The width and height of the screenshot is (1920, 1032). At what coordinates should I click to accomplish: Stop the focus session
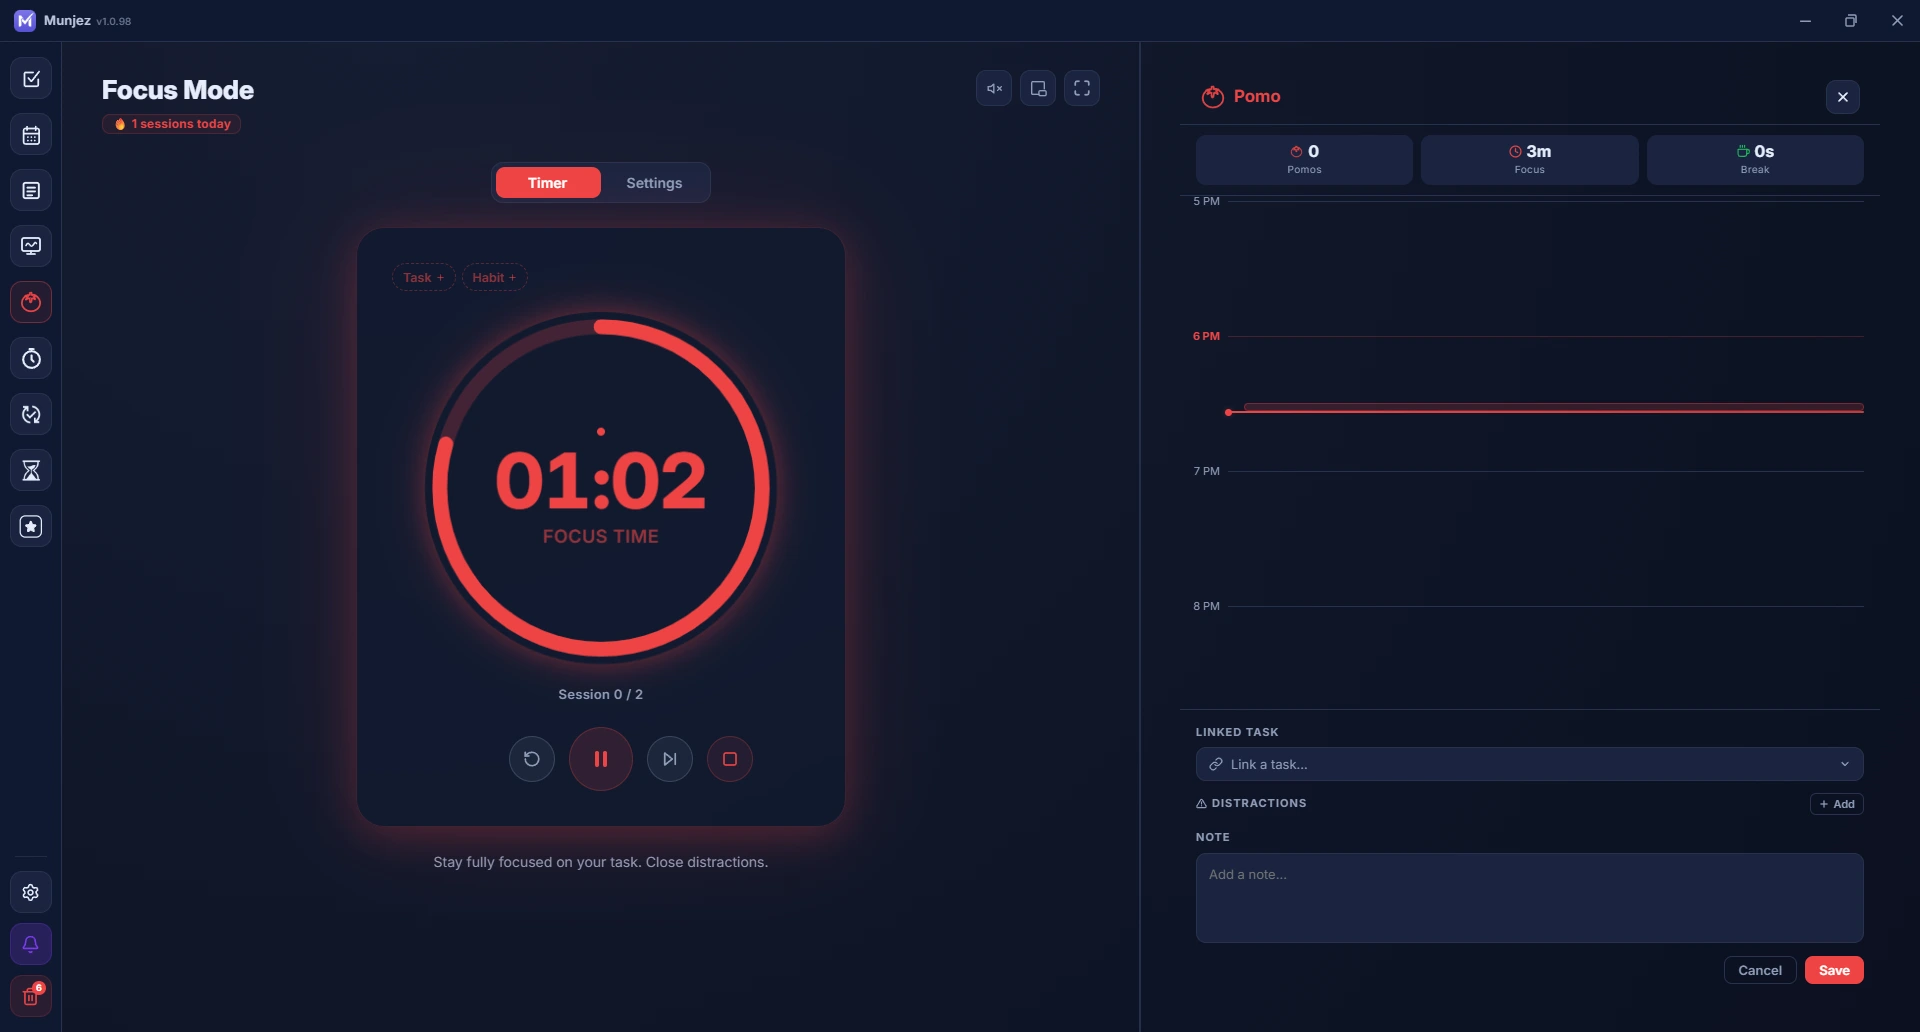pyautogui.click(x=730, y=759)
